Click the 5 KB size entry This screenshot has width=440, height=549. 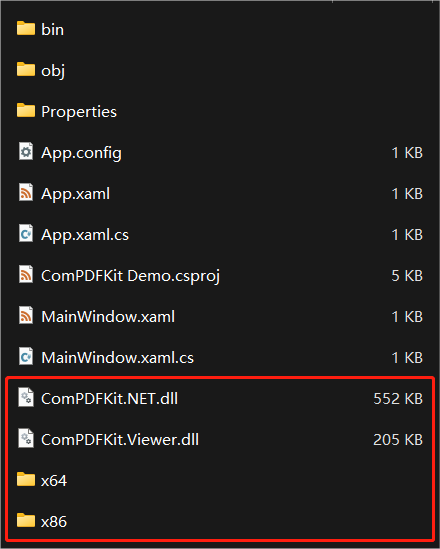pos(407,276)
